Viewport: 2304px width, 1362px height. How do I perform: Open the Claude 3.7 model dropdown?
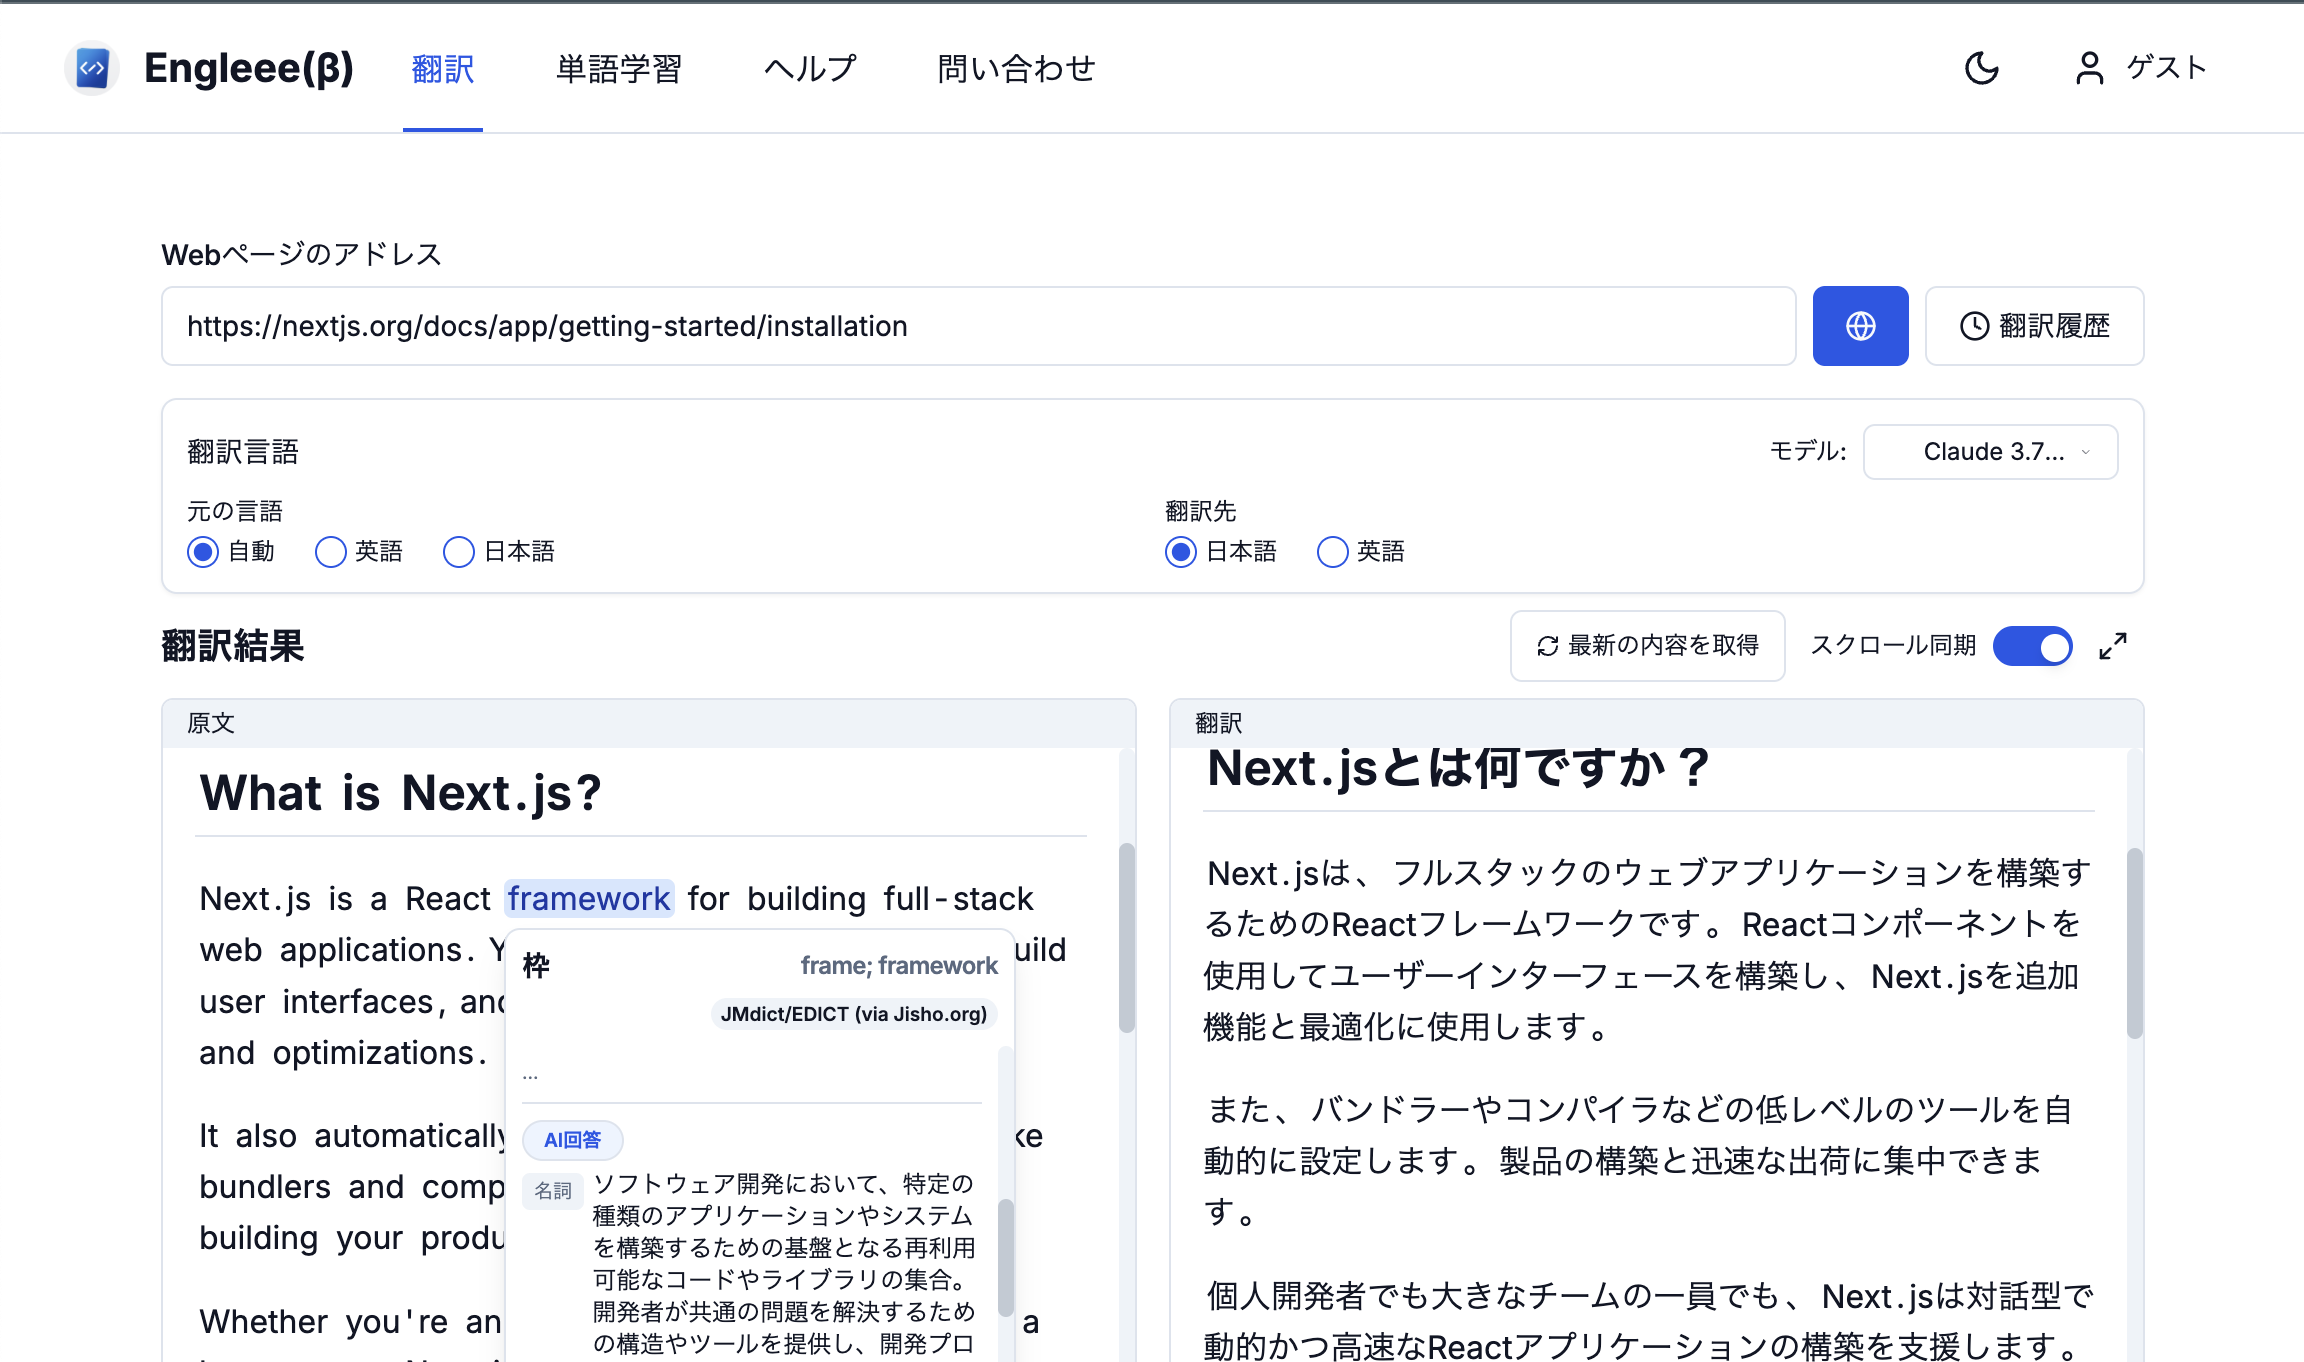pyautogui.click(x=1990, y=452)
